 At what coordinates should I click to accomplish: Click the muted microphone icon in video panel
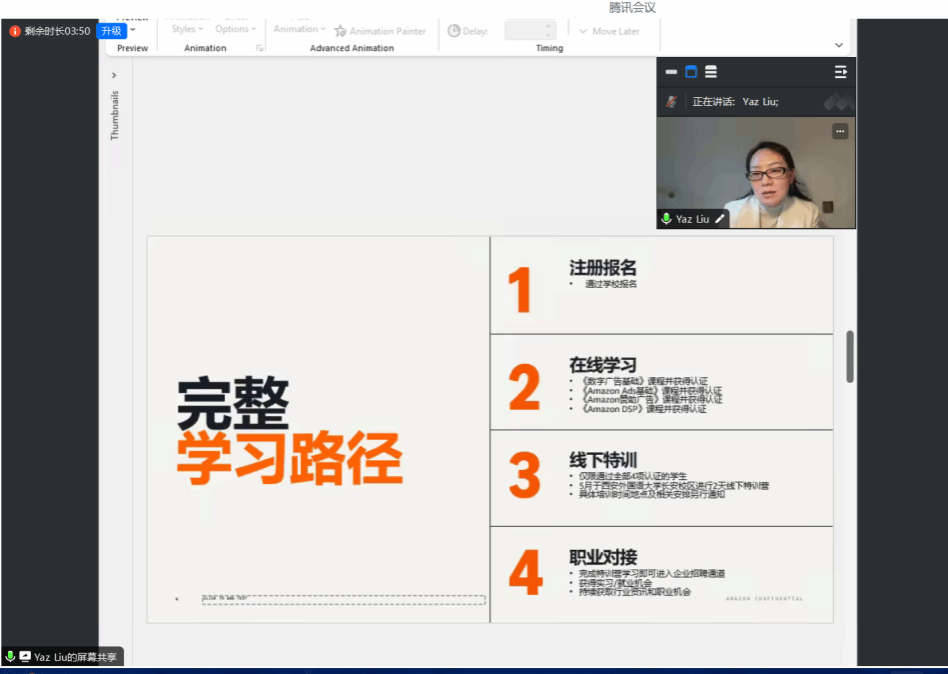(x=672, y=101)
